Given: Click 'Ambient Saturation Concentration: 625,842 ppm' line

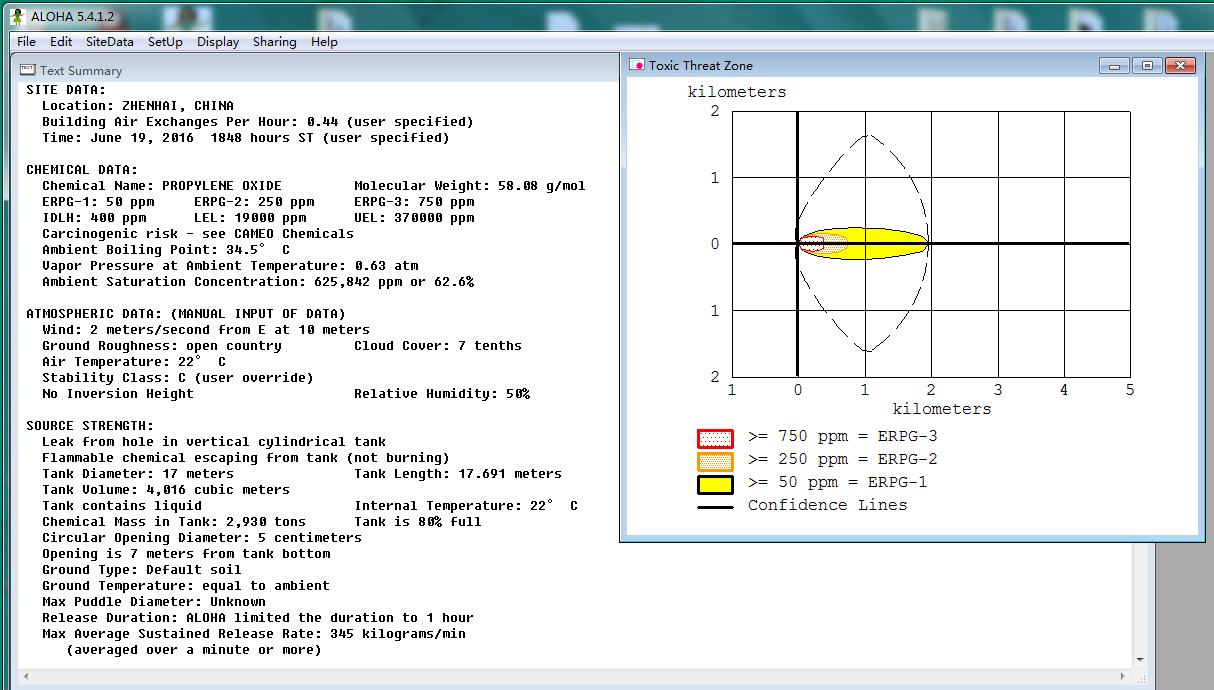Looking at the screenshot, I should pyautogui.click(x=258, y=282).
